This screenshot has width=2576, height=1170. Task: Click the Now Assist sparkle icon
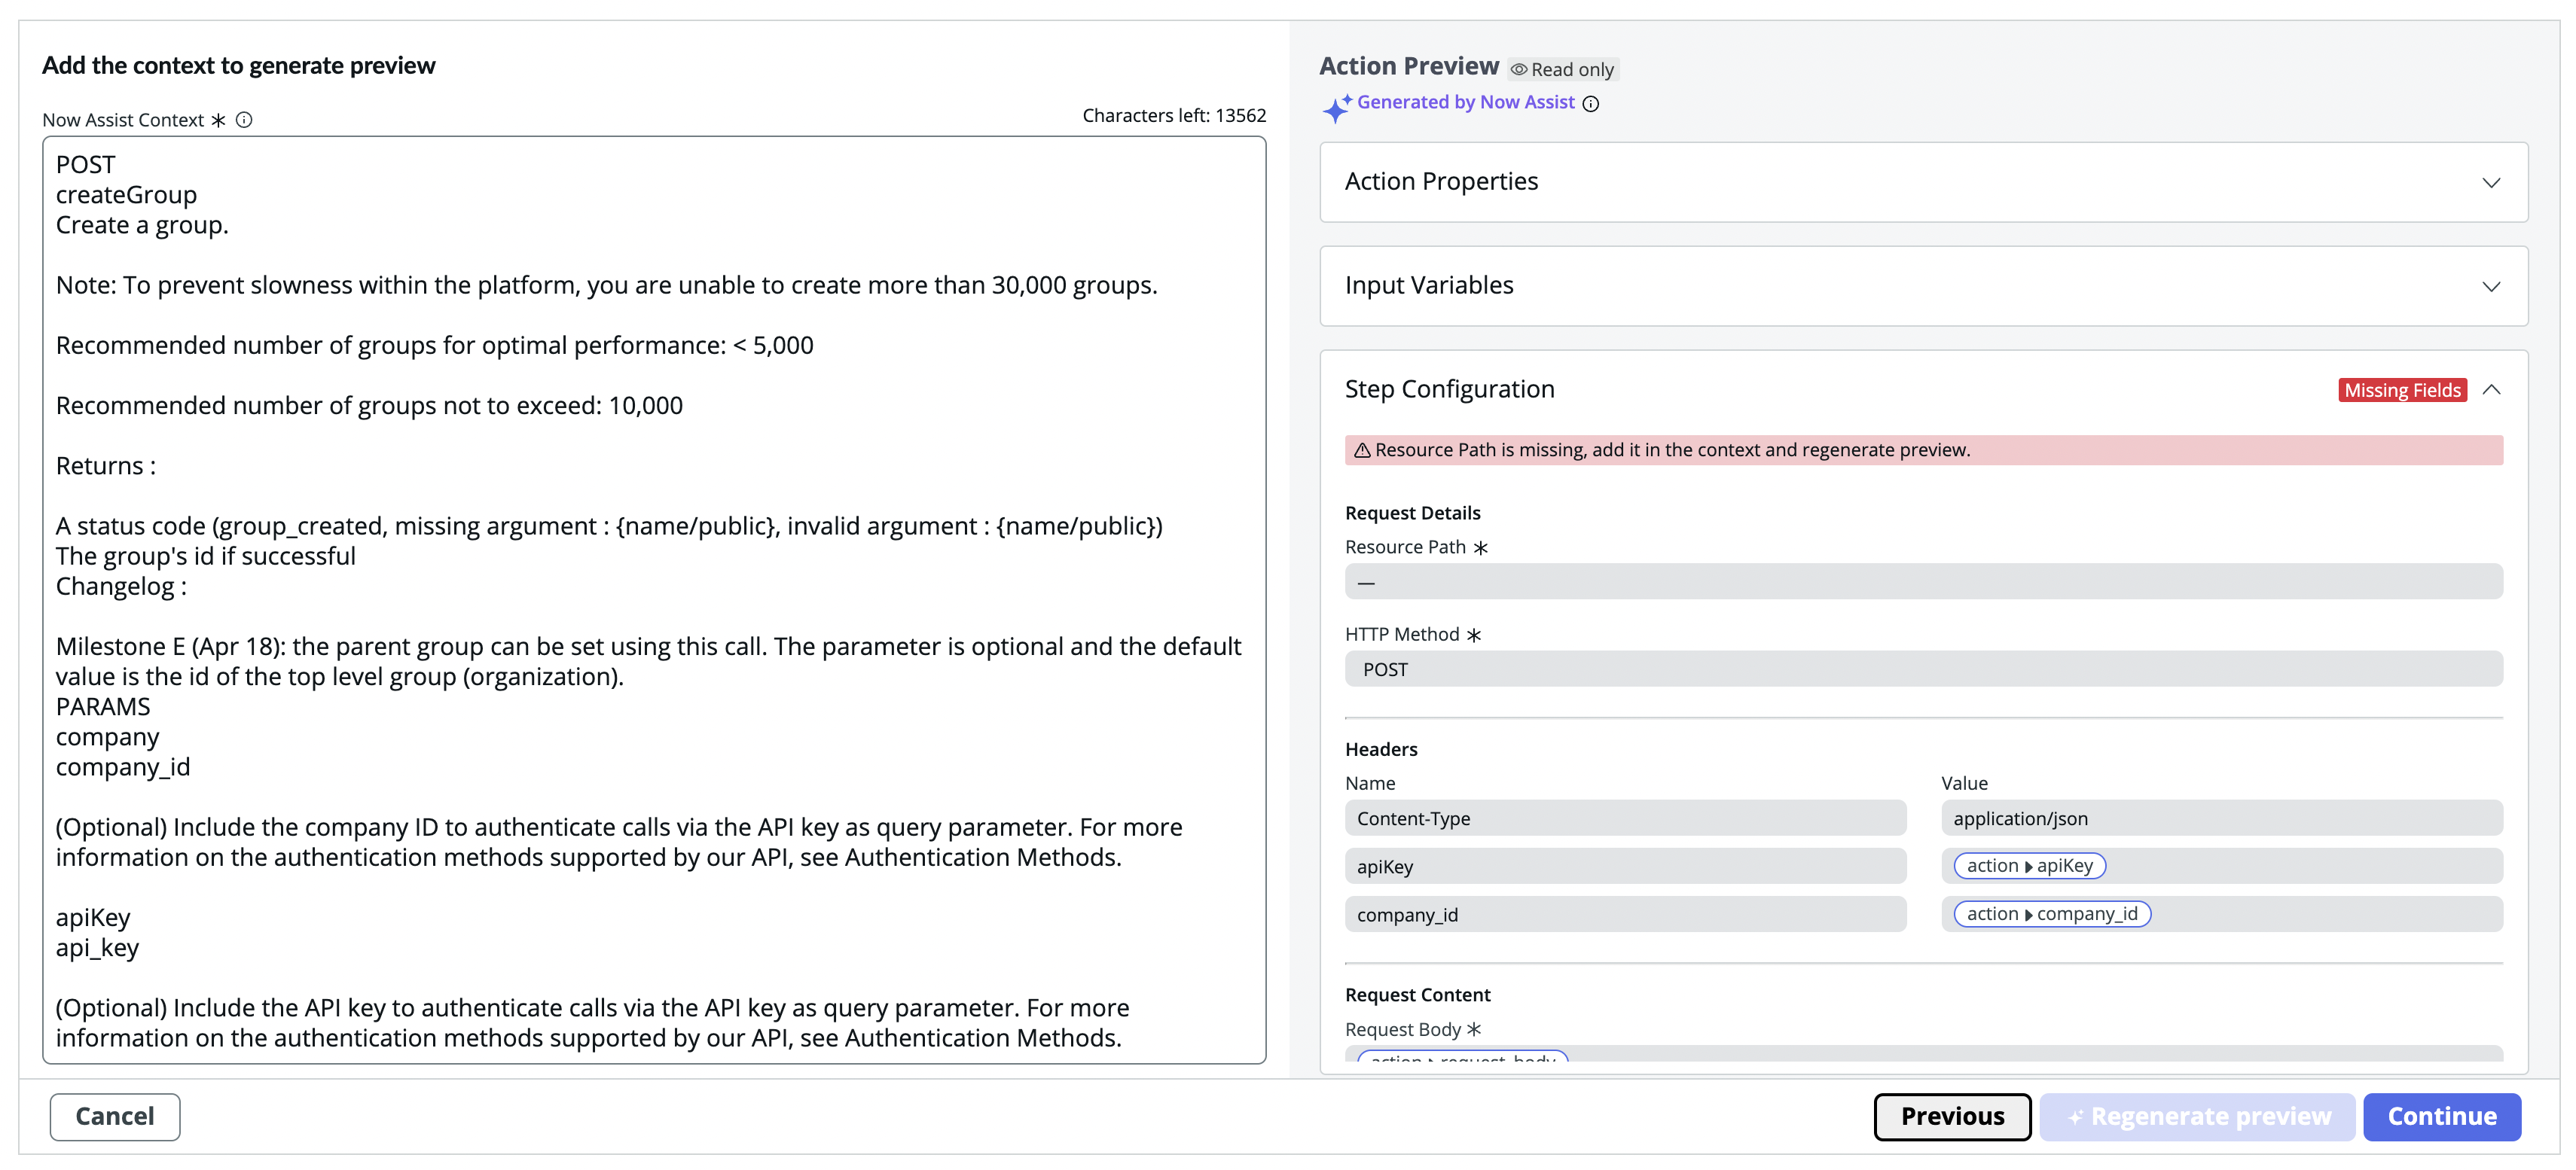click(x=1337, y=108)
